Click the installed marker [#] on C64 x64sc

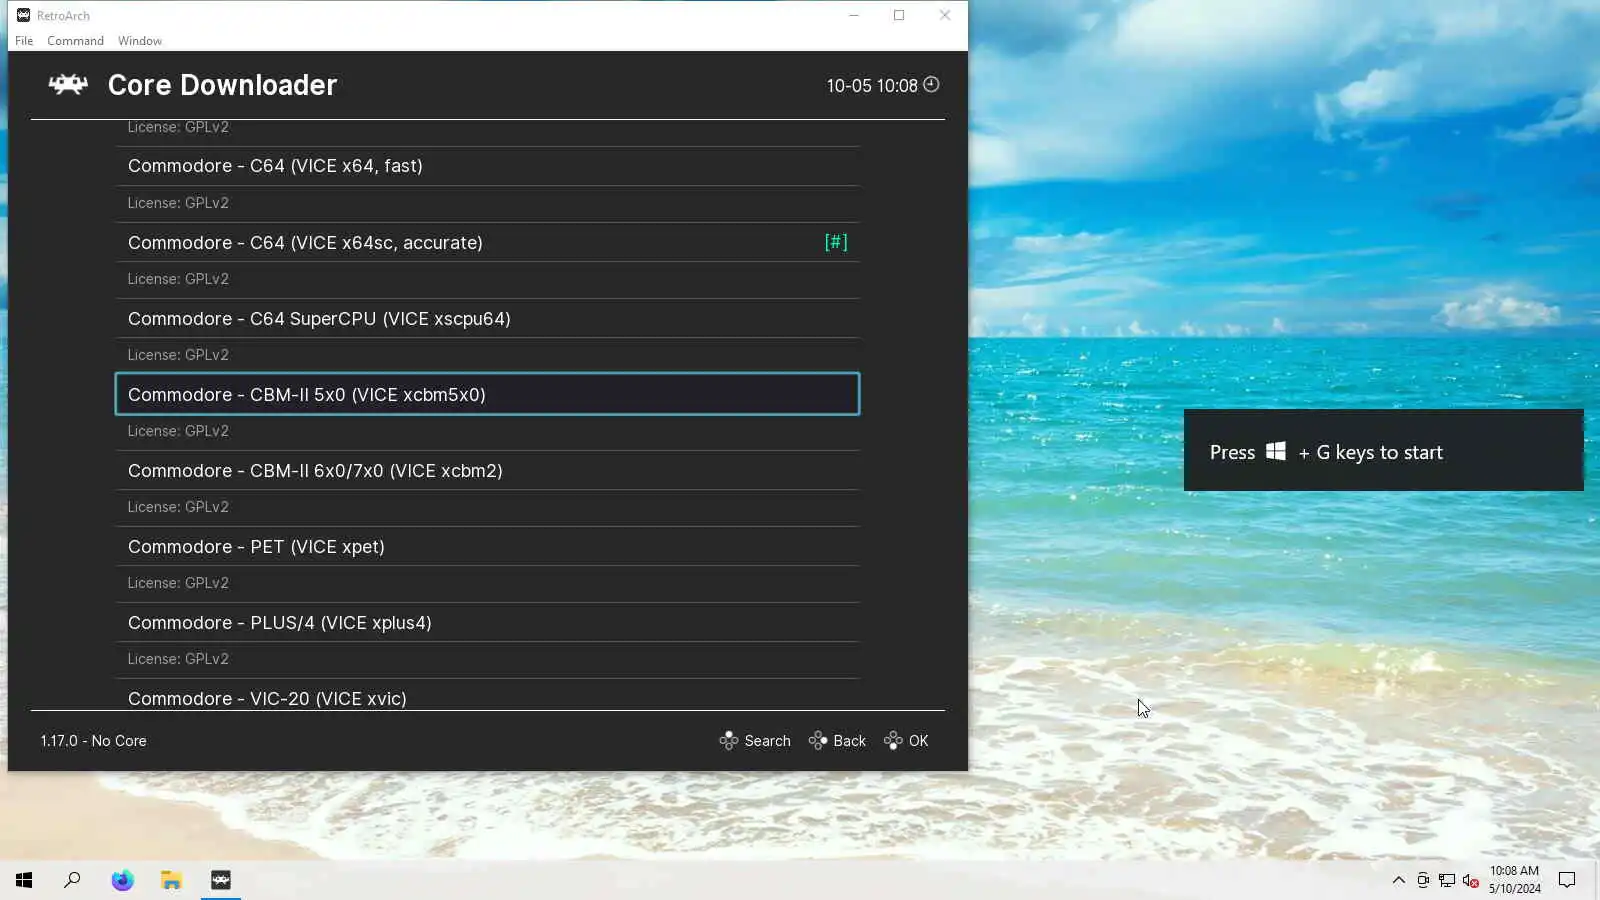836,242
